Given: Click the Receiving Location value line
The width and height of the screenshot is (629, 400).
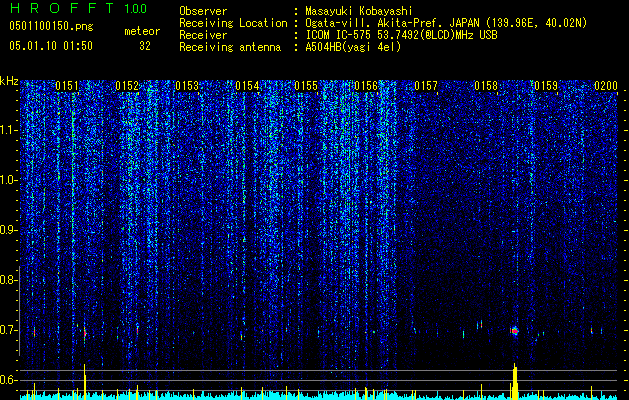Looking at the screenshot, I should pyautogui.click(x=447, y=23).
